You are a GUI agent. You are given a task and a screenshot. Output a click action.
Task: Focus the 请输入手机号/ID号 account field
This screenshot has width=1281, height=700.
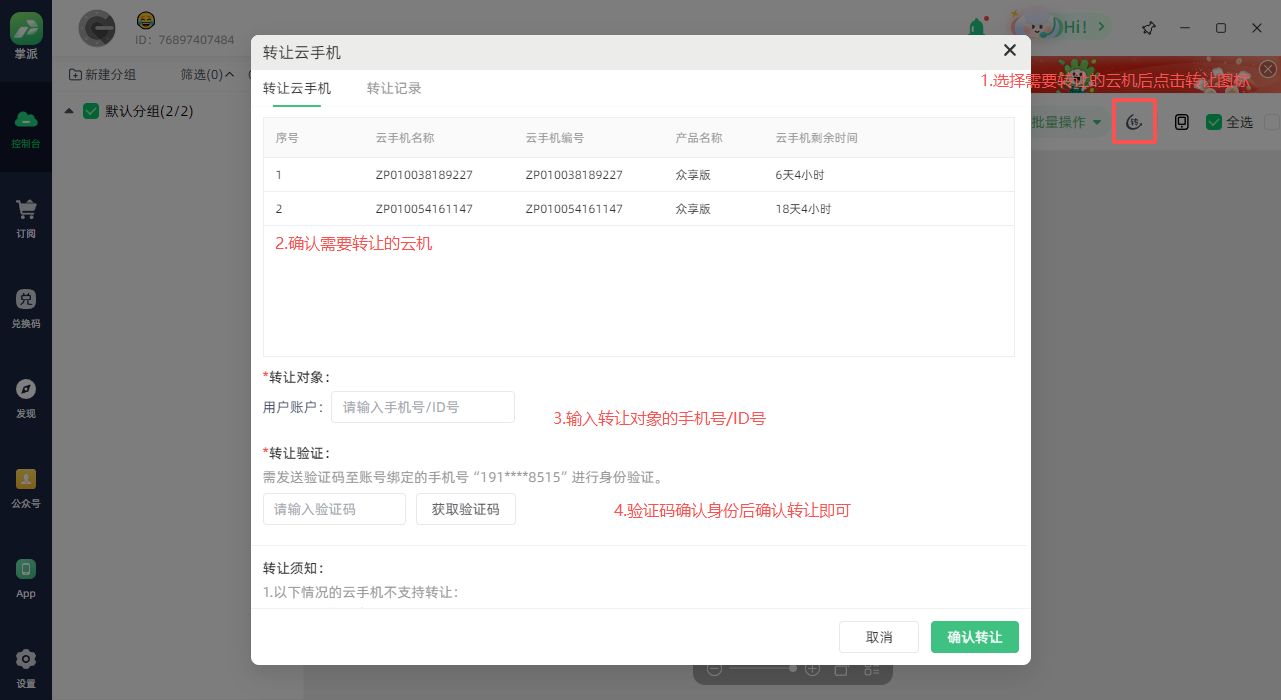[x=423, y=407]
